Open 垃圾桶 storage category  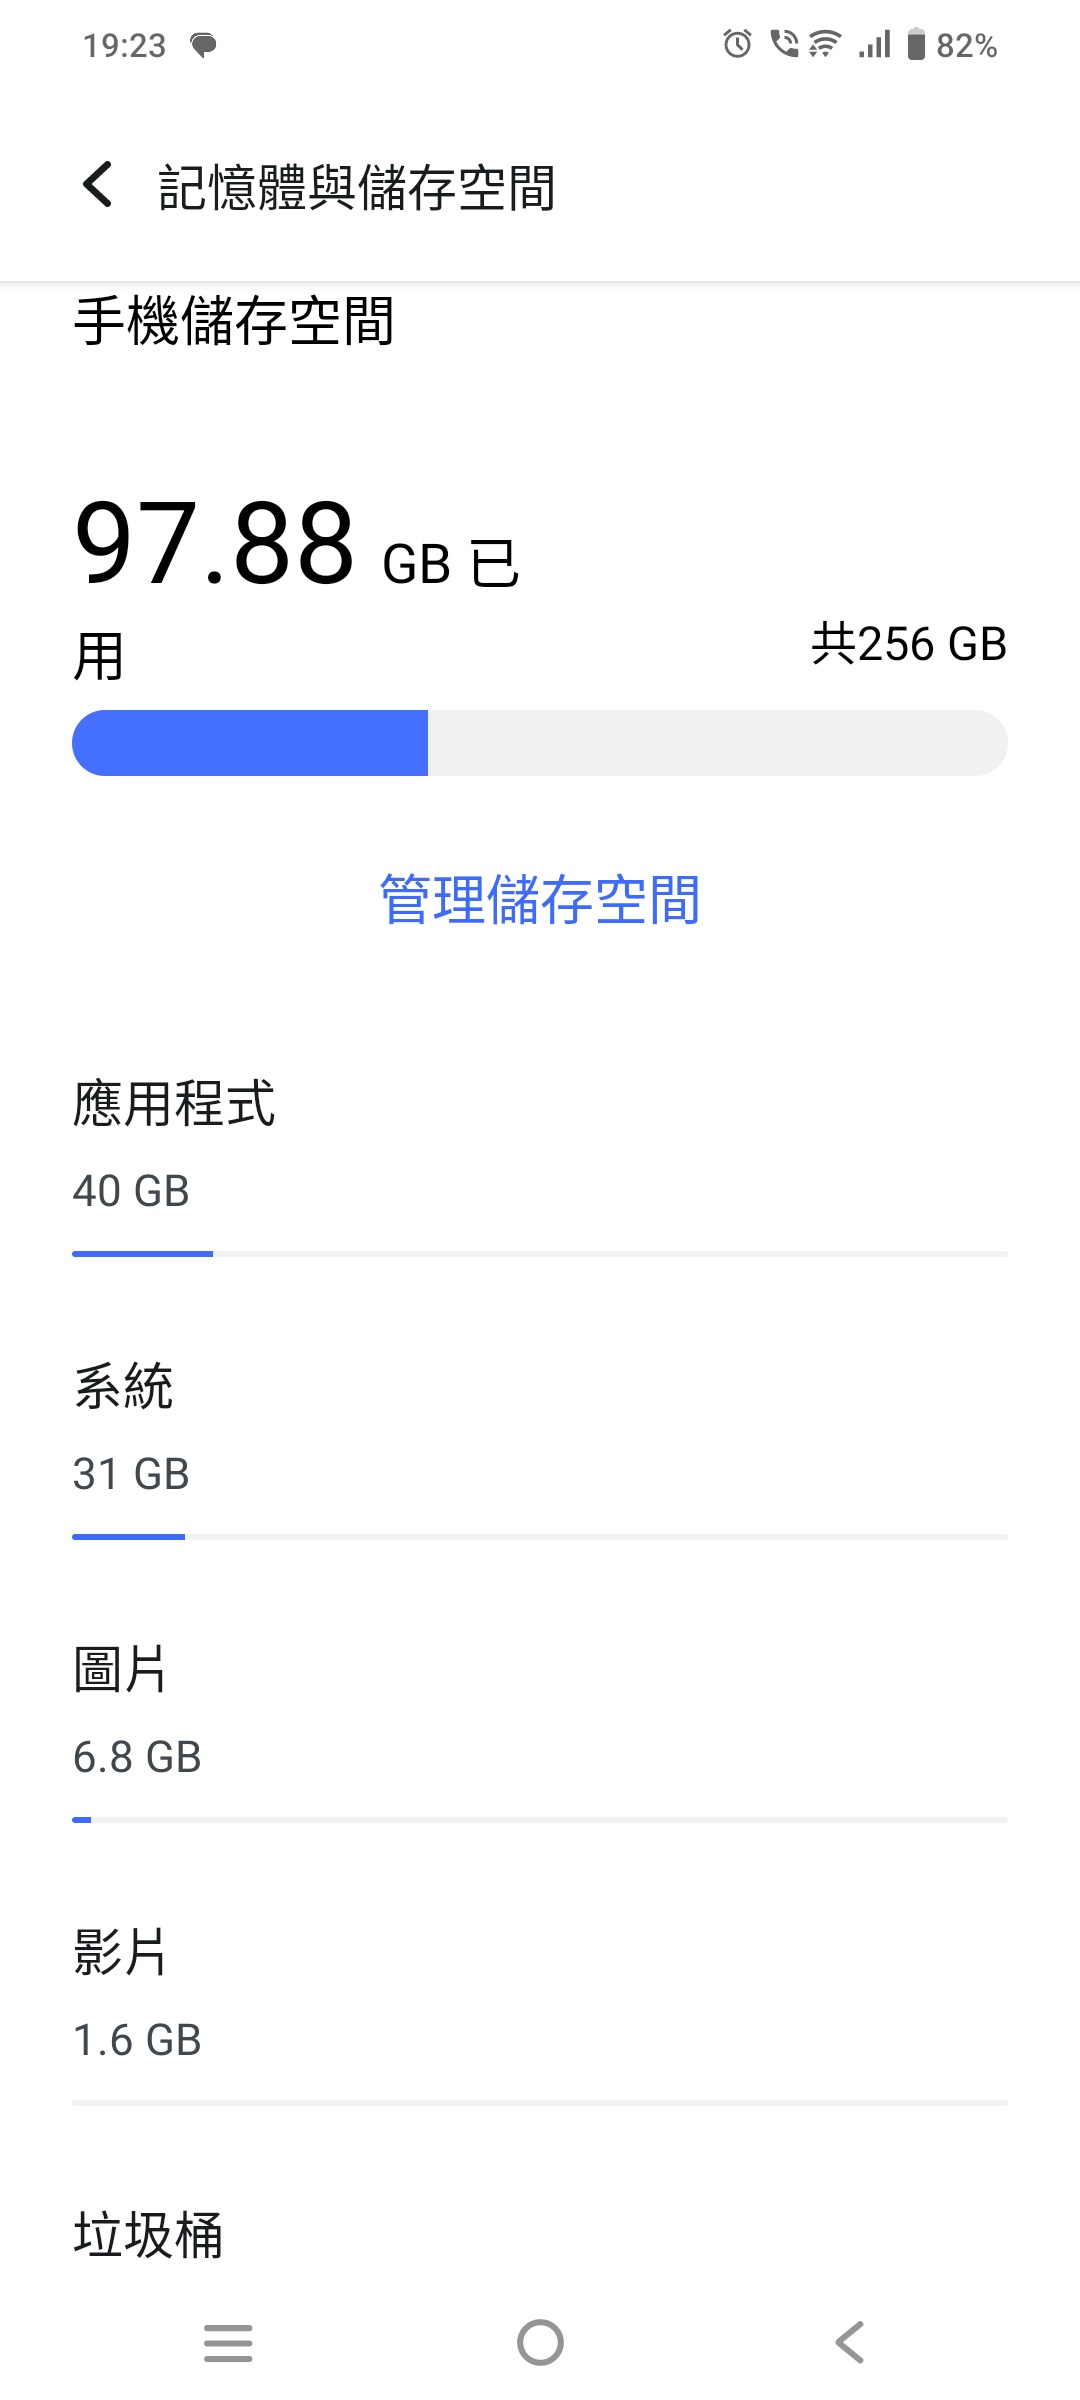tap(148, 2236)
